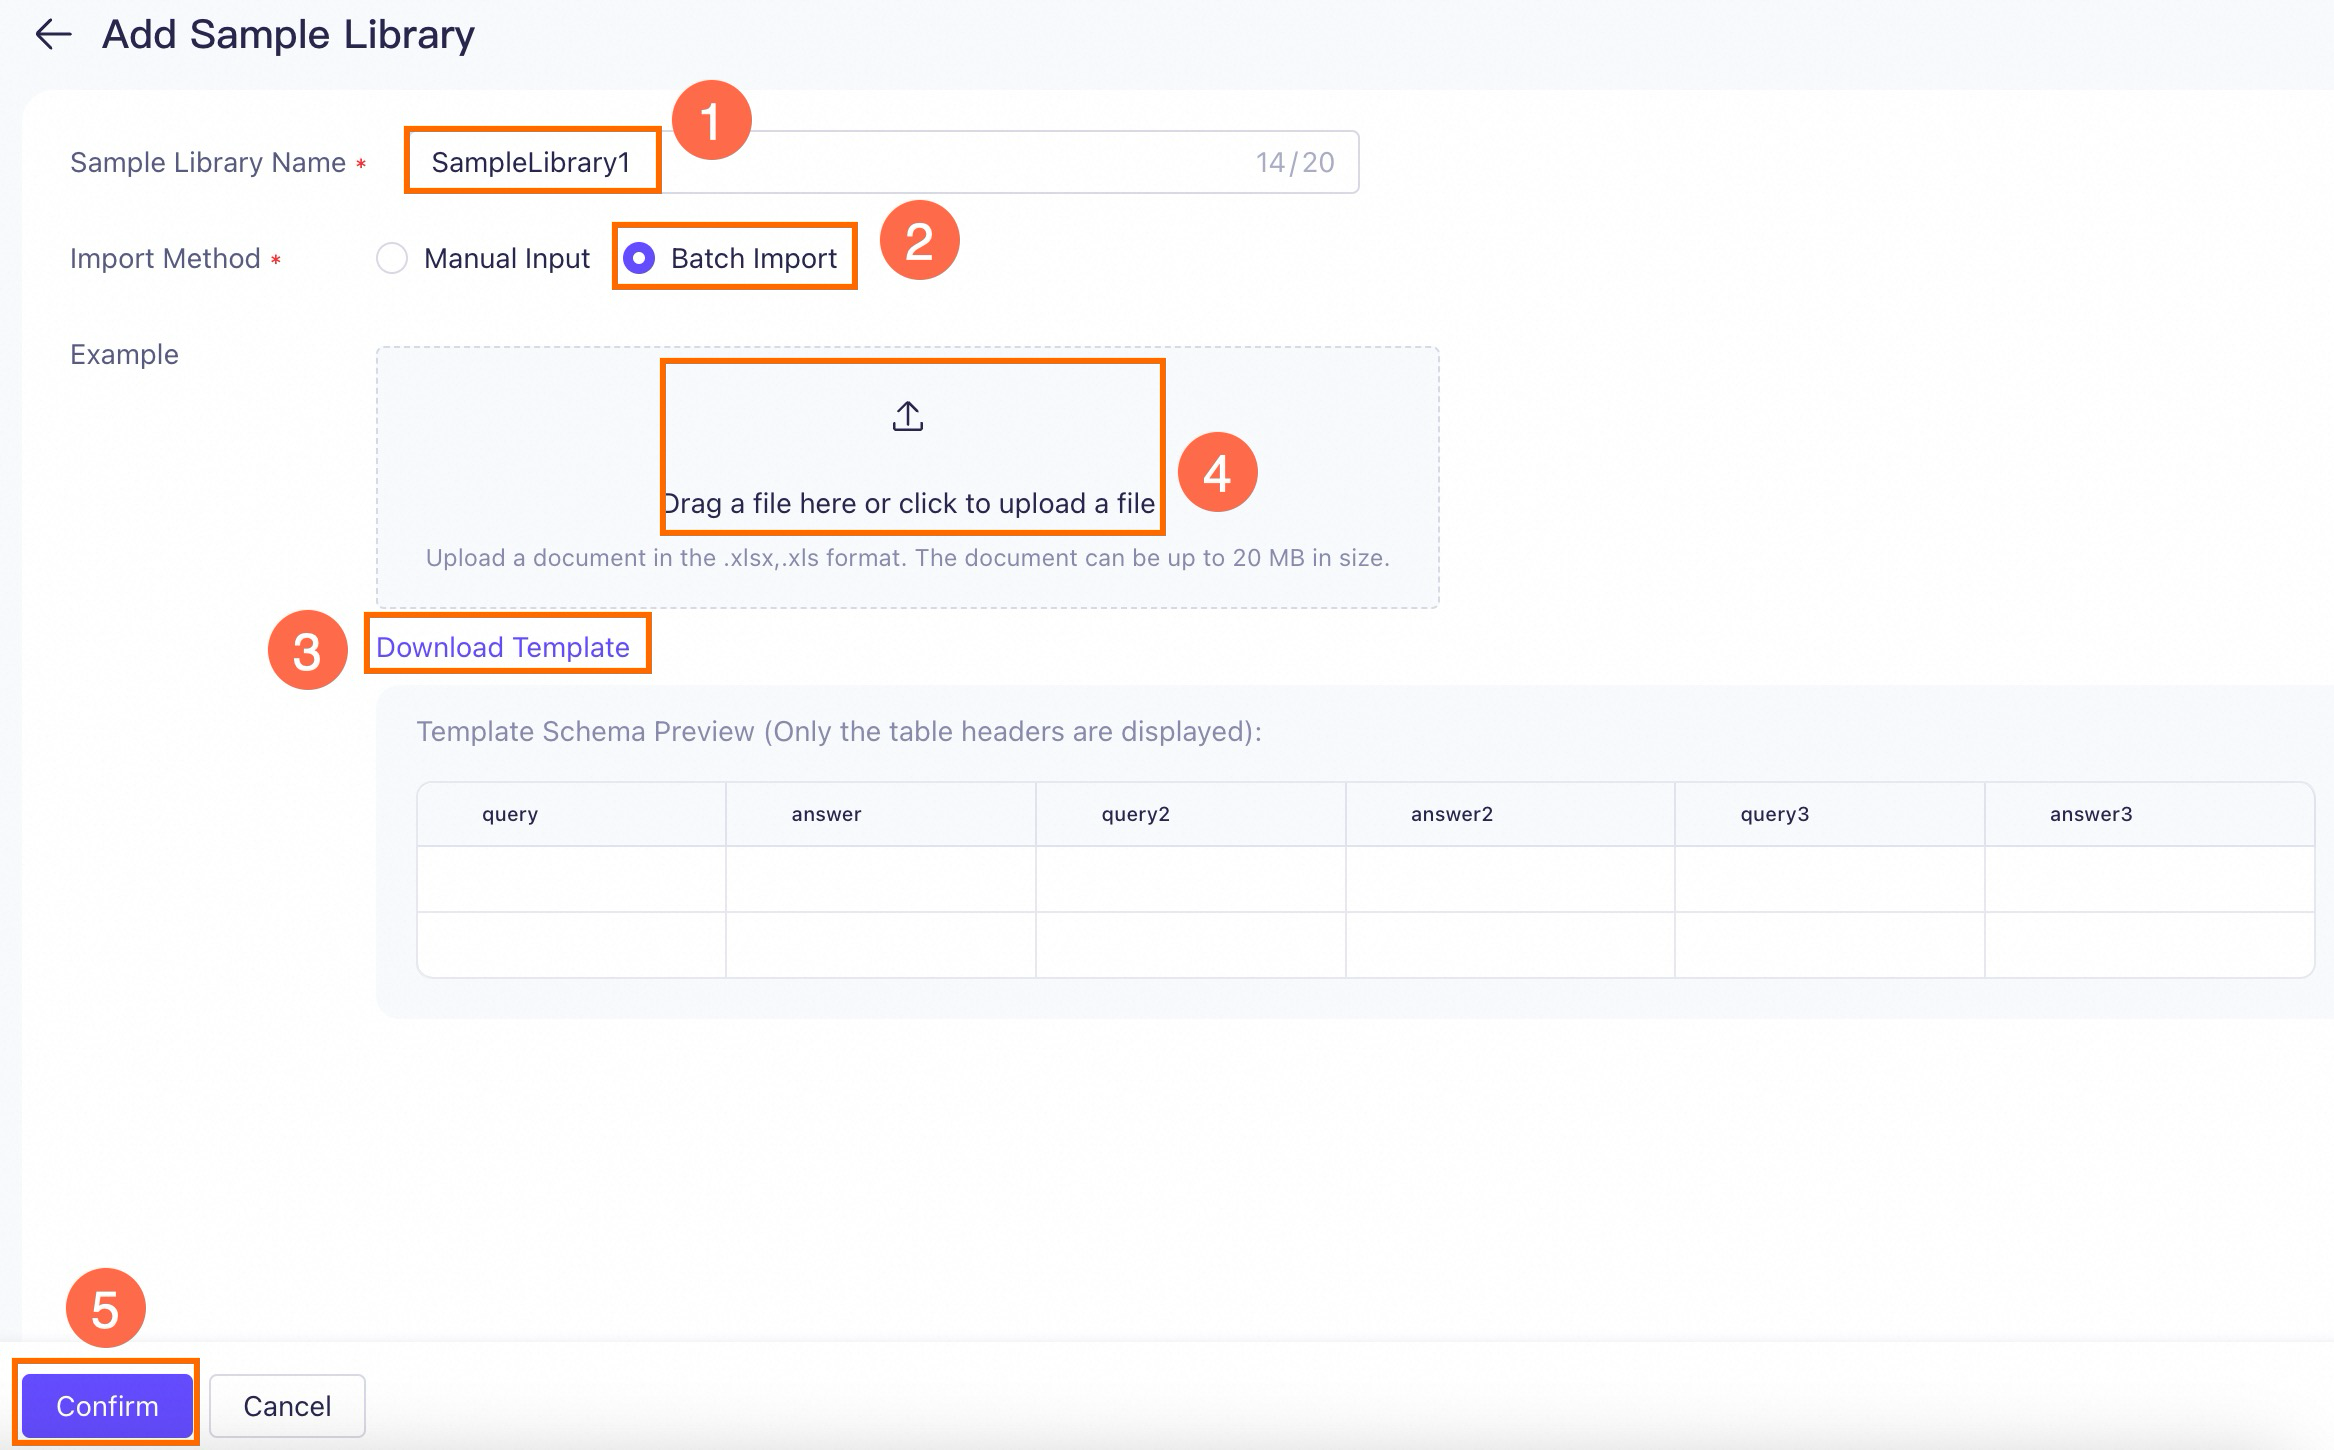Go back using the left arrow icon

coord(53,35)
